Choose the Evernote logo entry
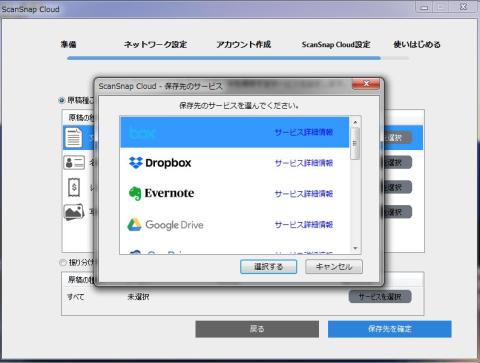Screen dimensions: 480x363 tap(161, 193)
